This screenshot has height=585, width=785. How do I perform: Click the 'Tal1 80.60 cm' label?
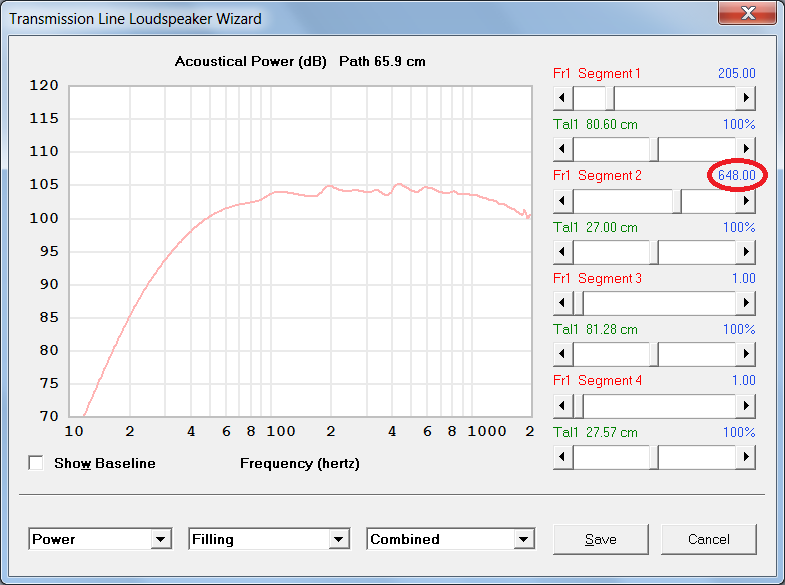pos(595,124)
